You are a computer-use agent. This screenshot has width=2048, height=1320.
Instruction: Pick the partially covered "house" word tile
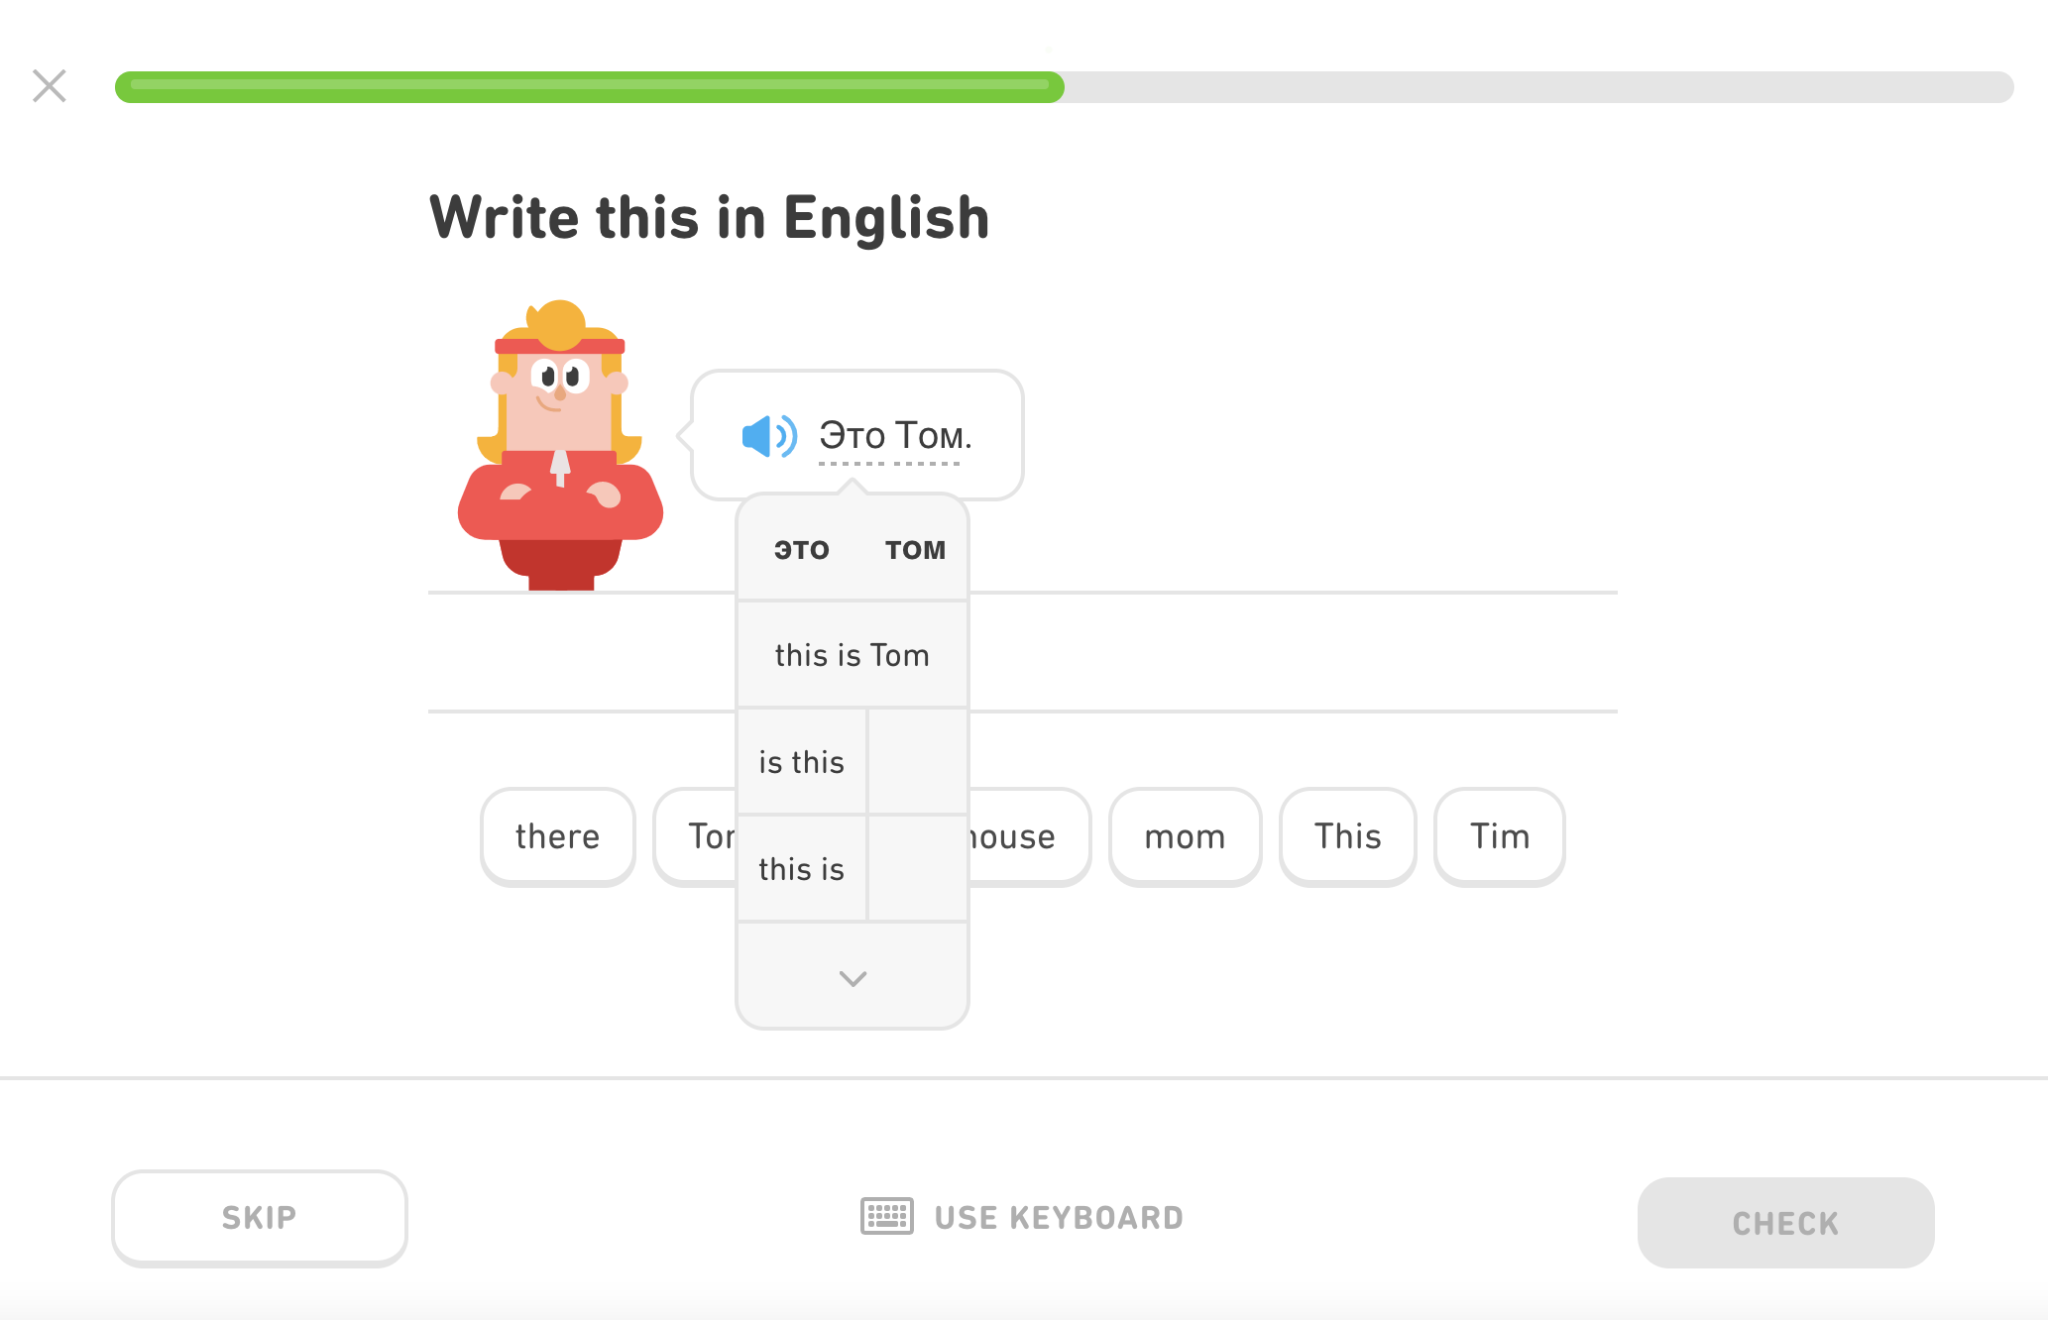[1028, 836]
